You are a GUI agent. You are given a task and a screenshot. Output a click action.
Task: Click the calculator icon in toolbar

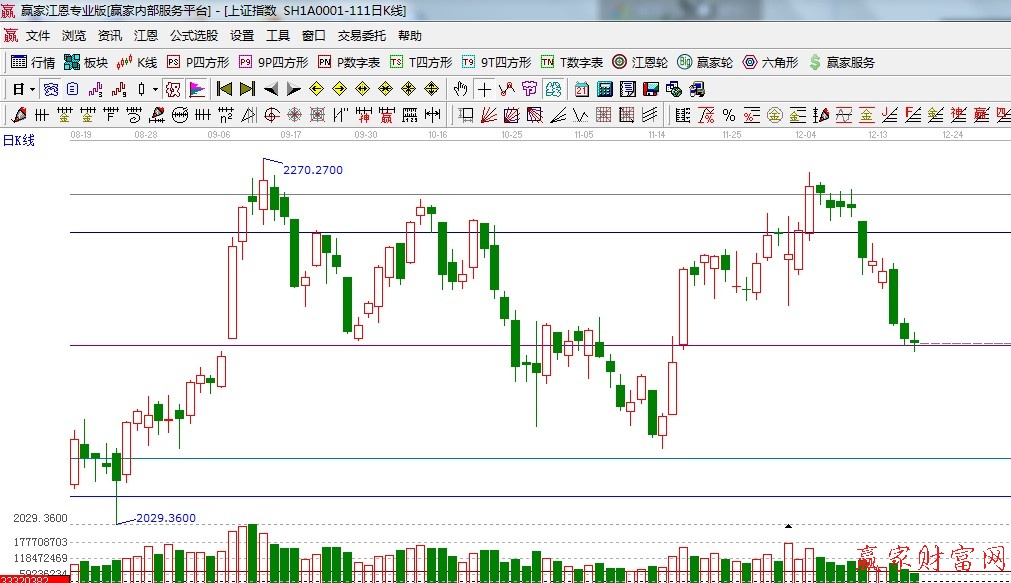604,89
